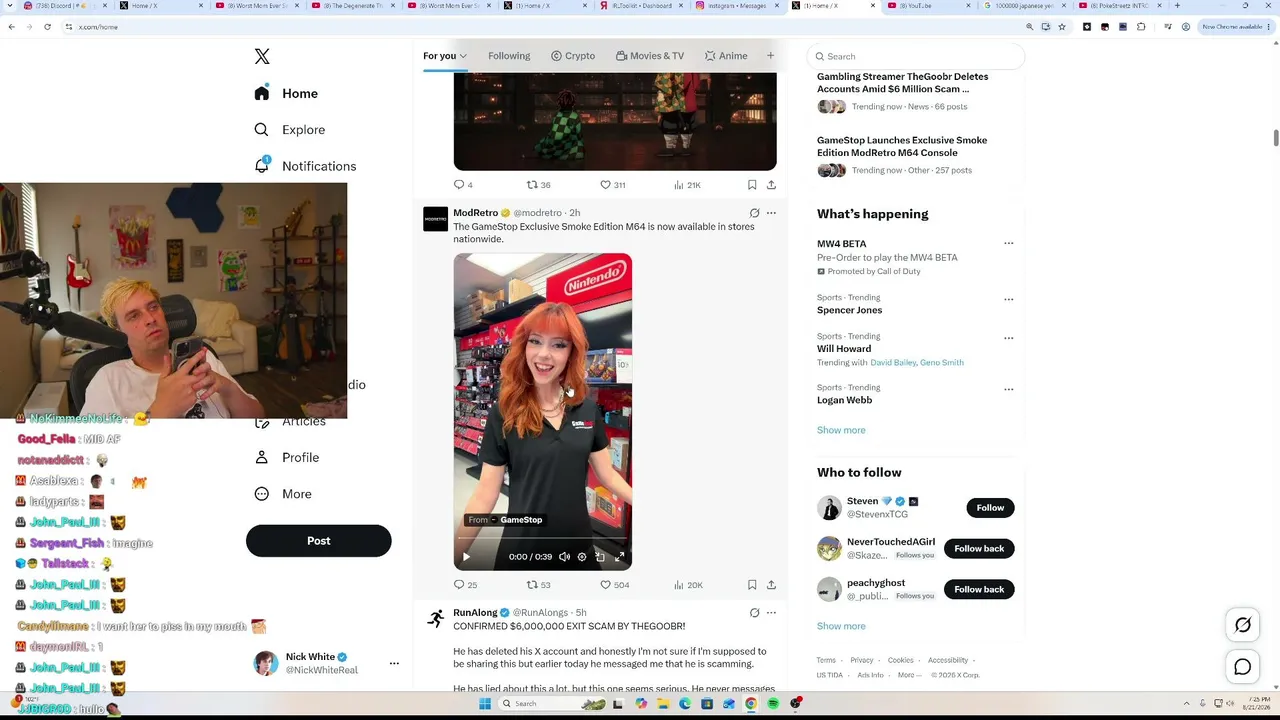This screenshot has height=720, width=1280.
Task: Switch to the Anime tab
Action: click(x=726, y=56)
